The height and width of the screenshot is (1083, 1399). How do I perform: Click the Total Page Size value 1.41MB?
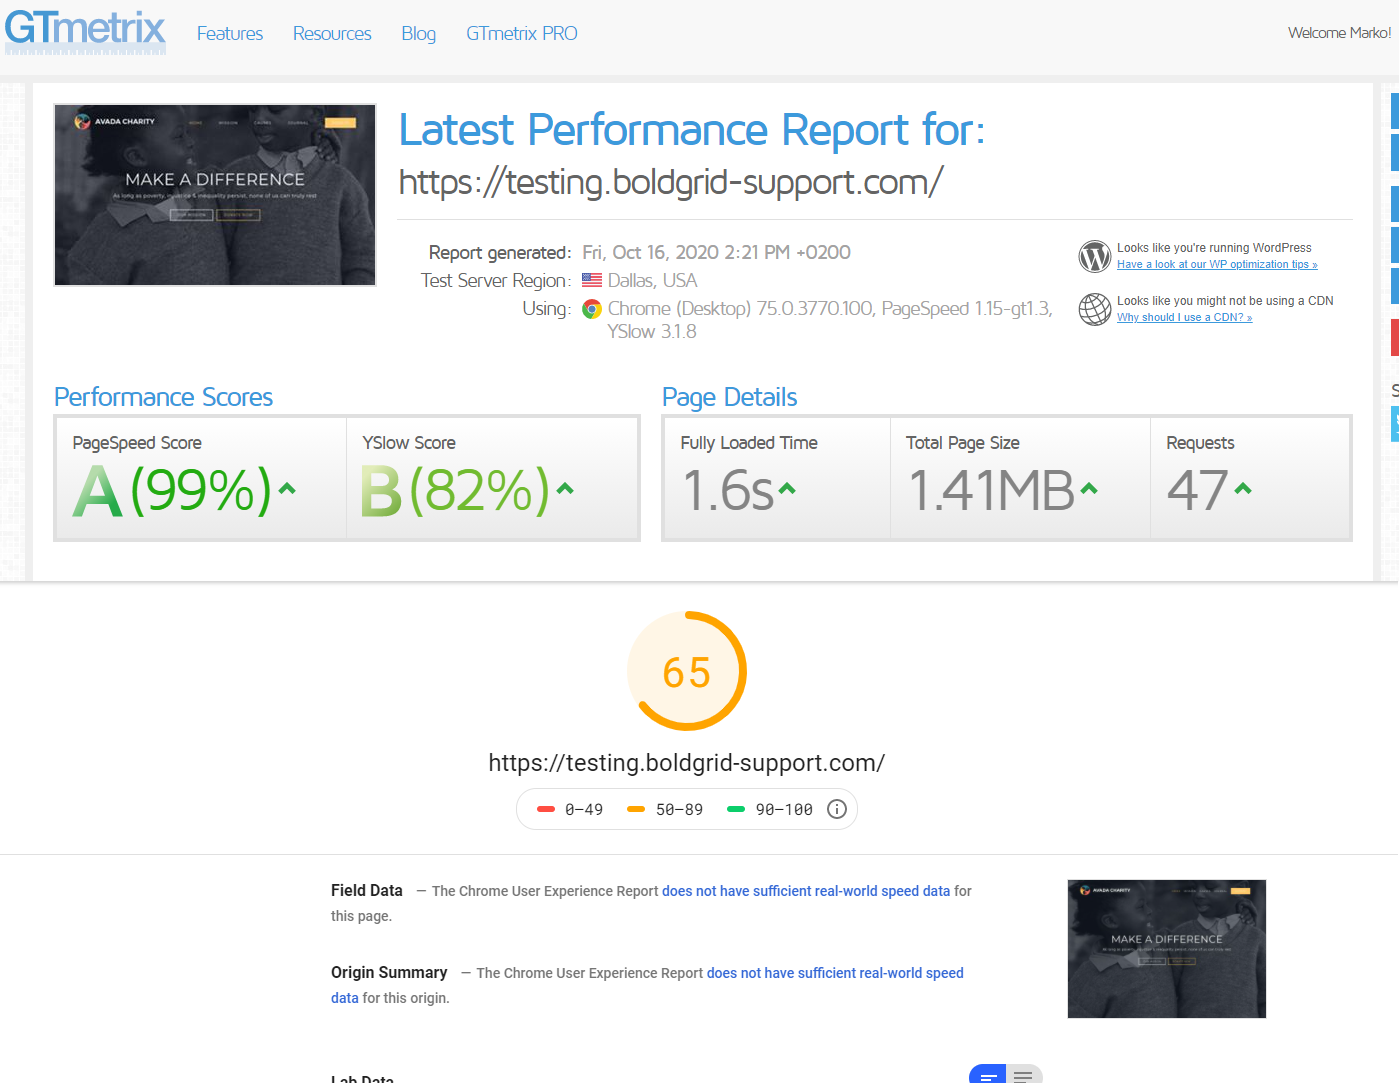991,490
